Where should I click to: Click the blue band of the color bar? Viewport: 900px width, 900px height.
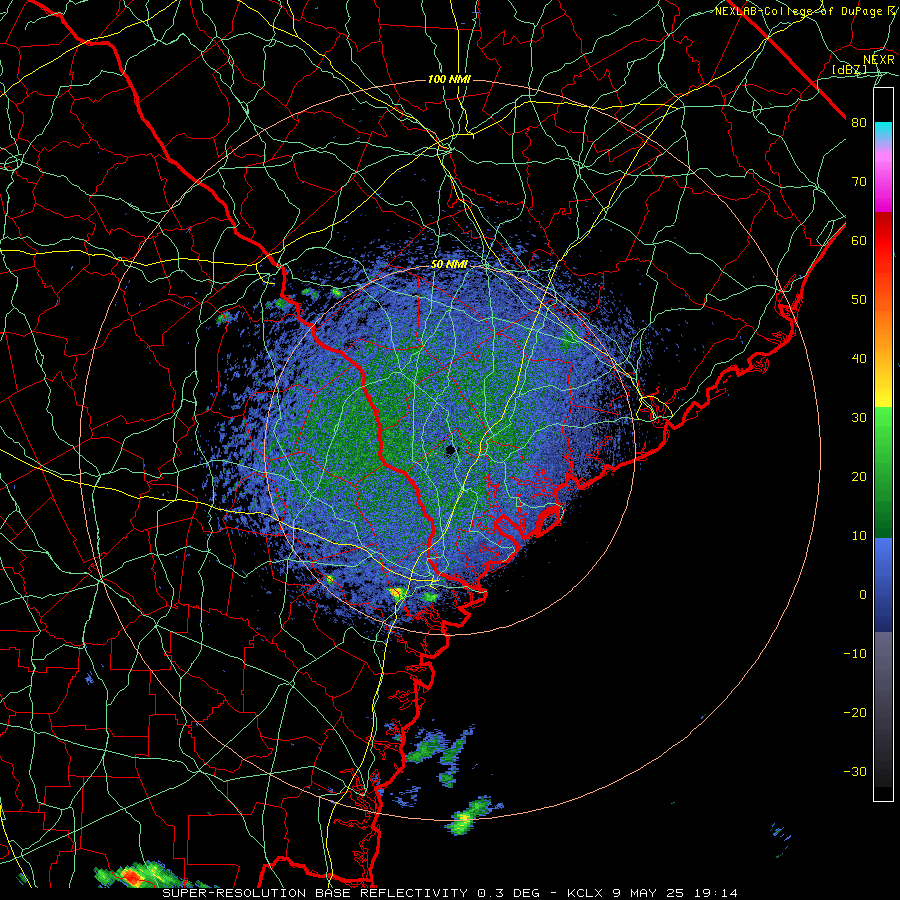(x=883, y=584)
